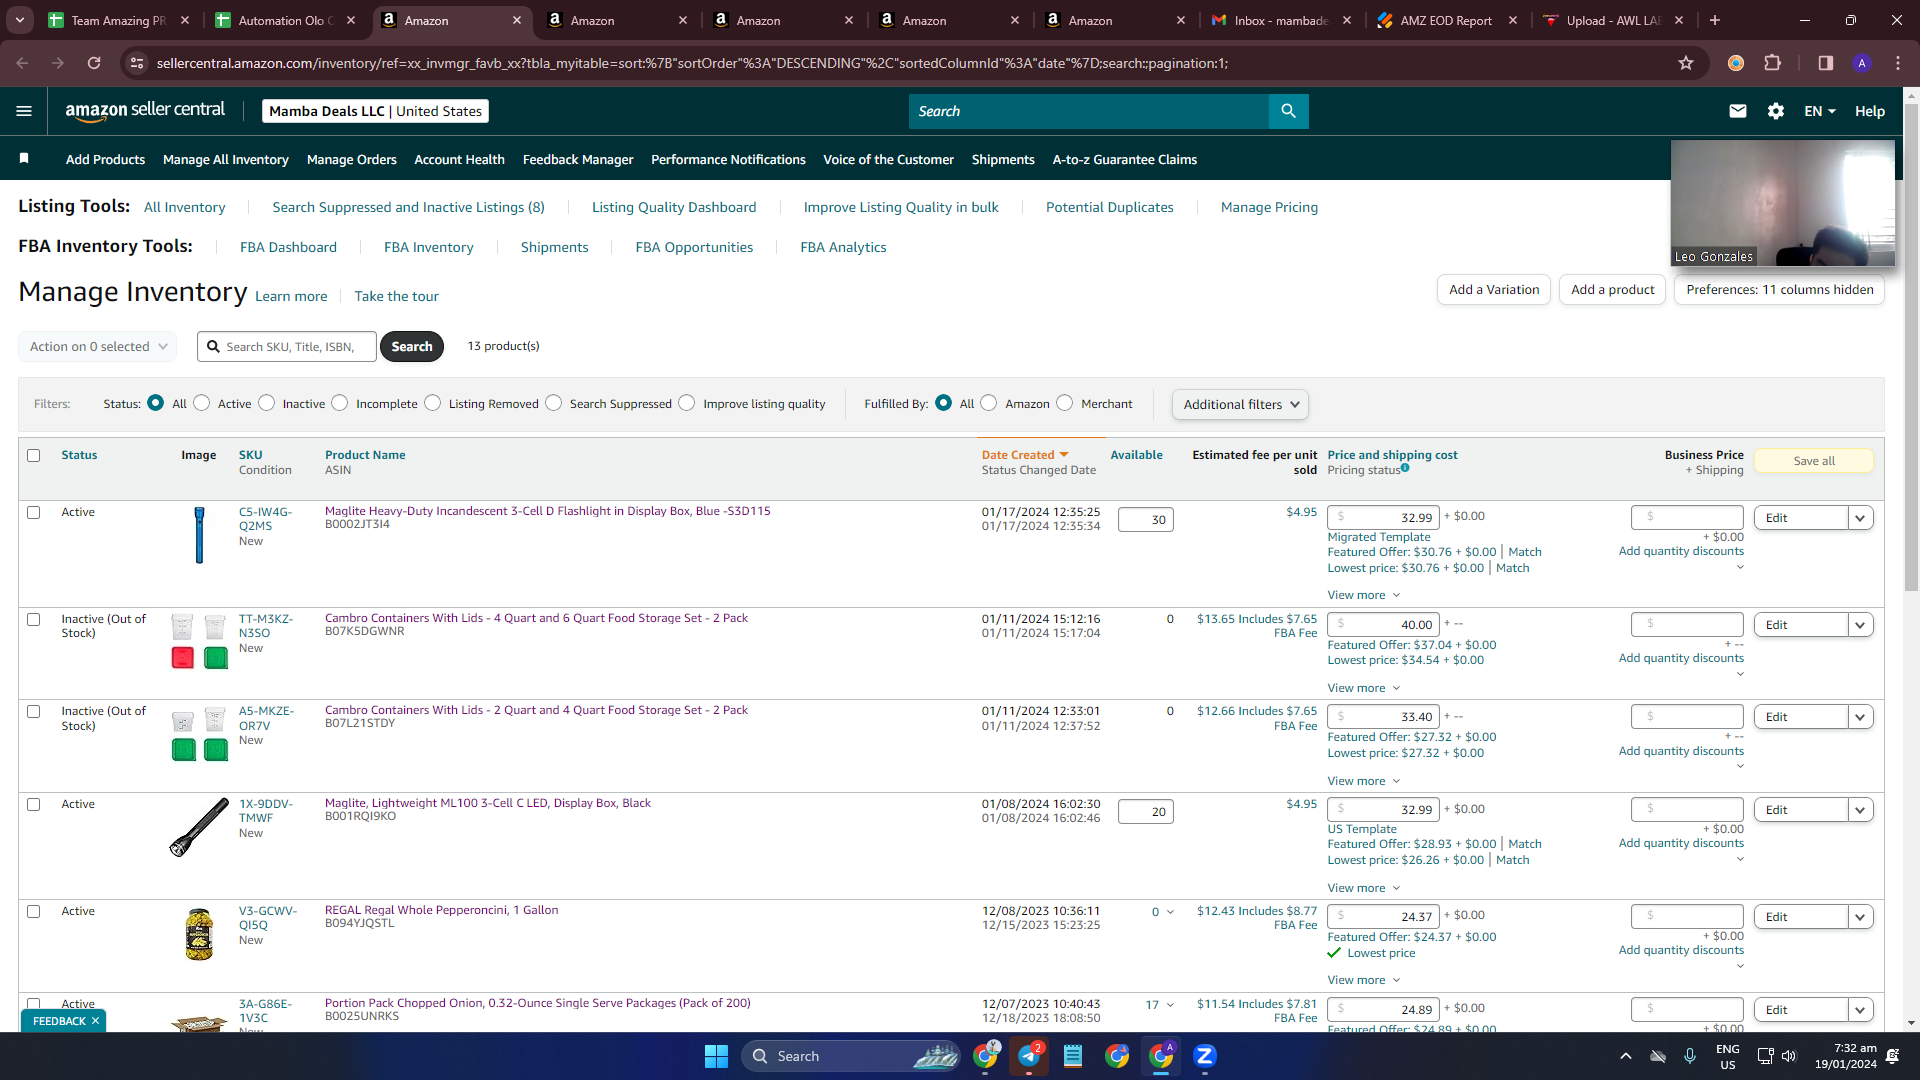The height and width of the screenshot is (1080, 1920).
Task: Open the browser tab search dropdown
Action: [20, 20]
